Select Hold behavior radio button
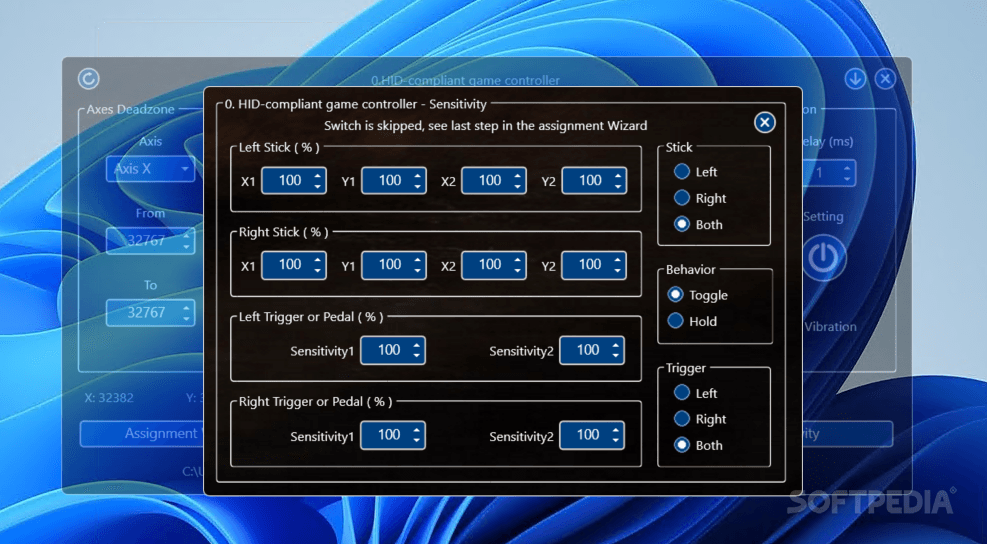The width and height of the screenshot is (987, 544). [675, 321]
